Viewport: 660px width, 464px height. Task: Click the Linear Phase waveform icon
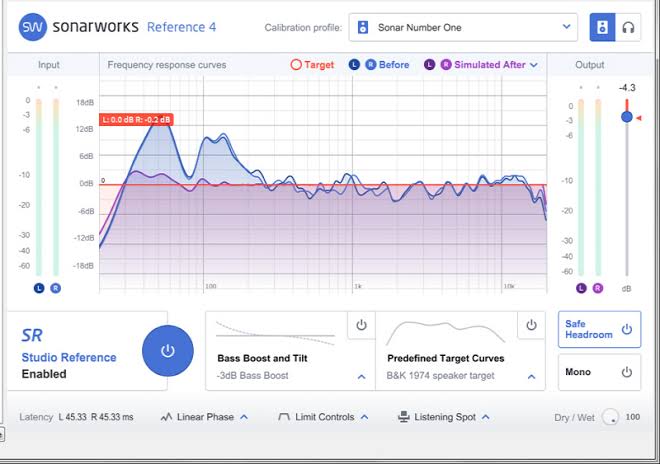point(167,417)
